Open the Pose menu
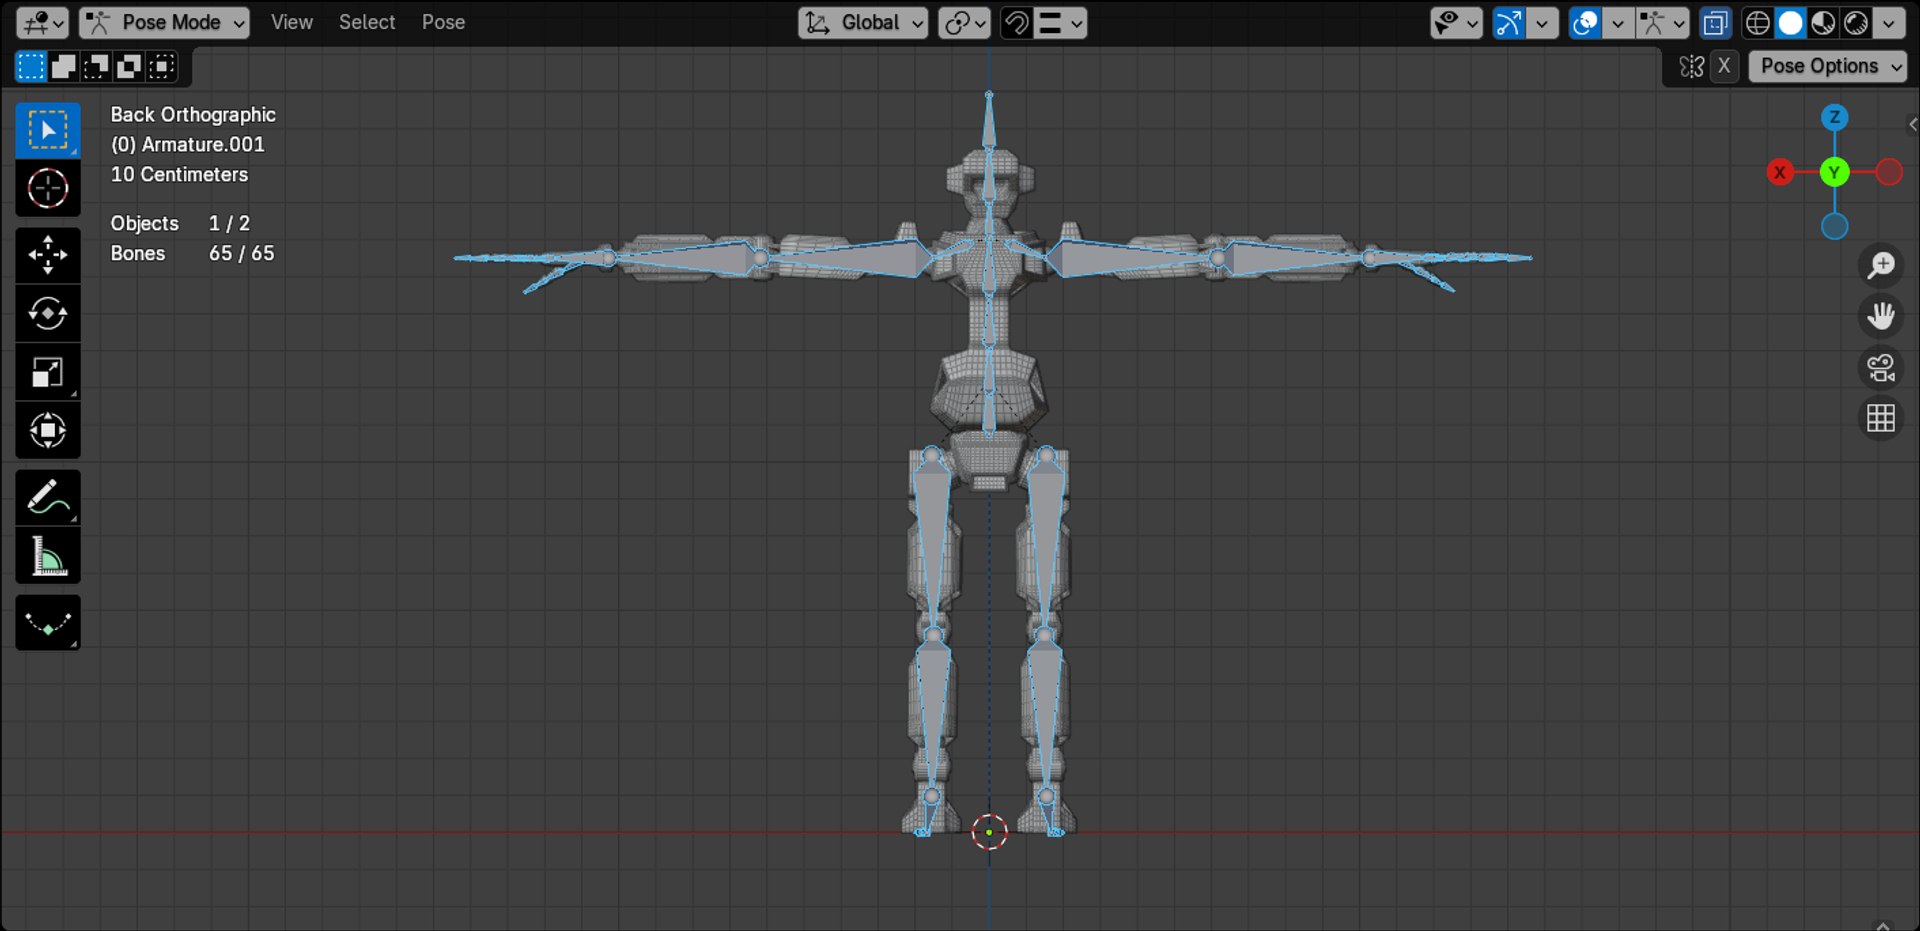The width and height of the screenshot is (1920, 931). (443, 22)
